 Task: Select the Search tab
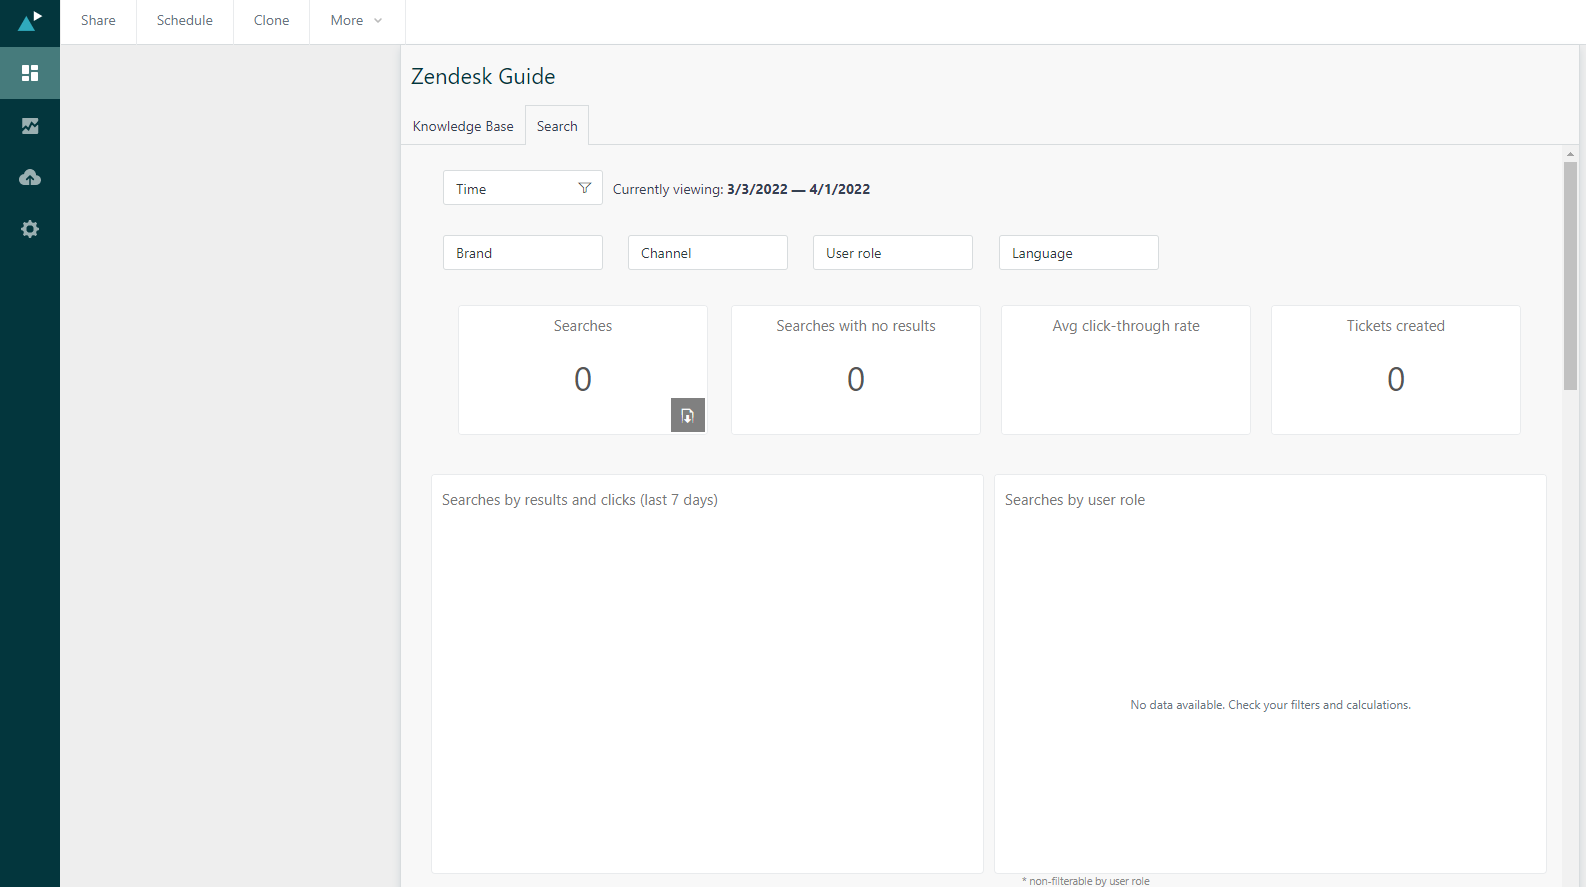point(557,126)
